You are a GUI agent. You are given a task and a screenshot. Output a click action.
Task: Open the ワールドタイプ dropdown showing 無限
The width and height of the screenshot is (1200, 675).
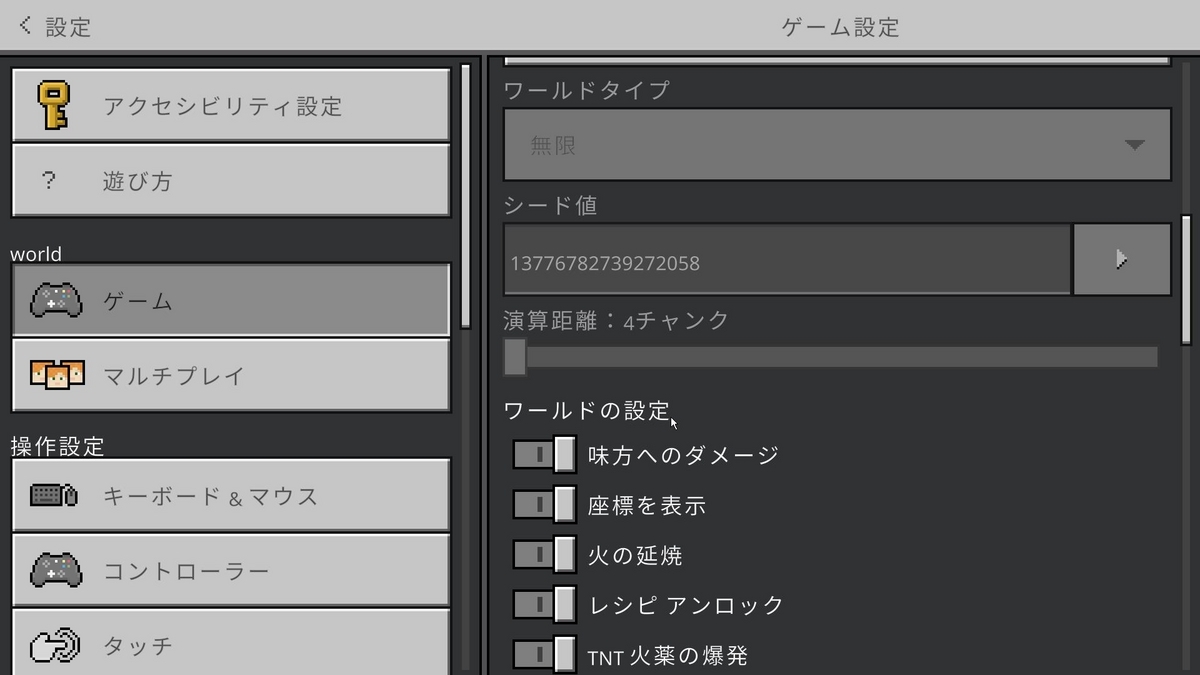pos(837,145)
